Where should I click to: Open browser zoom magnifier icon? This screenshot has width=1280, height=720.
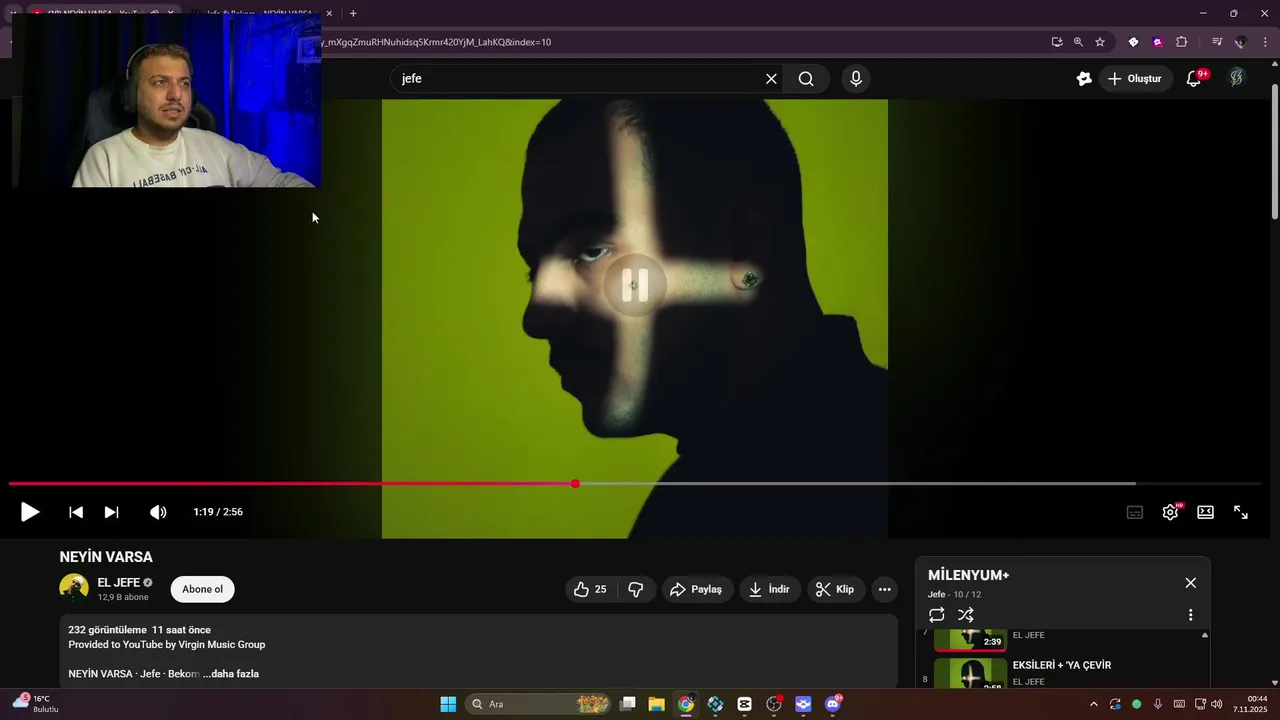[x=1078, y=42]
